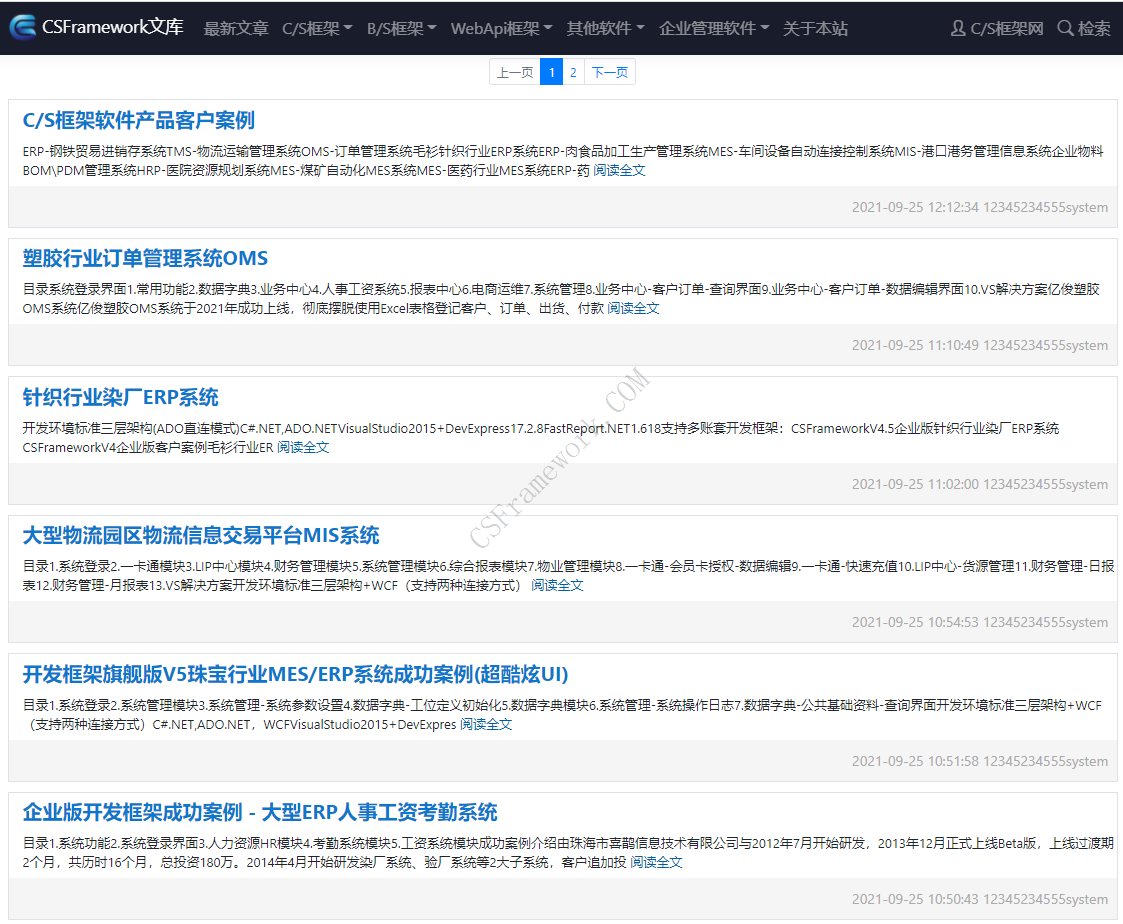1123x924 pixels.
Task: Expand the WebApi框架 dropdown menu
Action: pos(501,28)
